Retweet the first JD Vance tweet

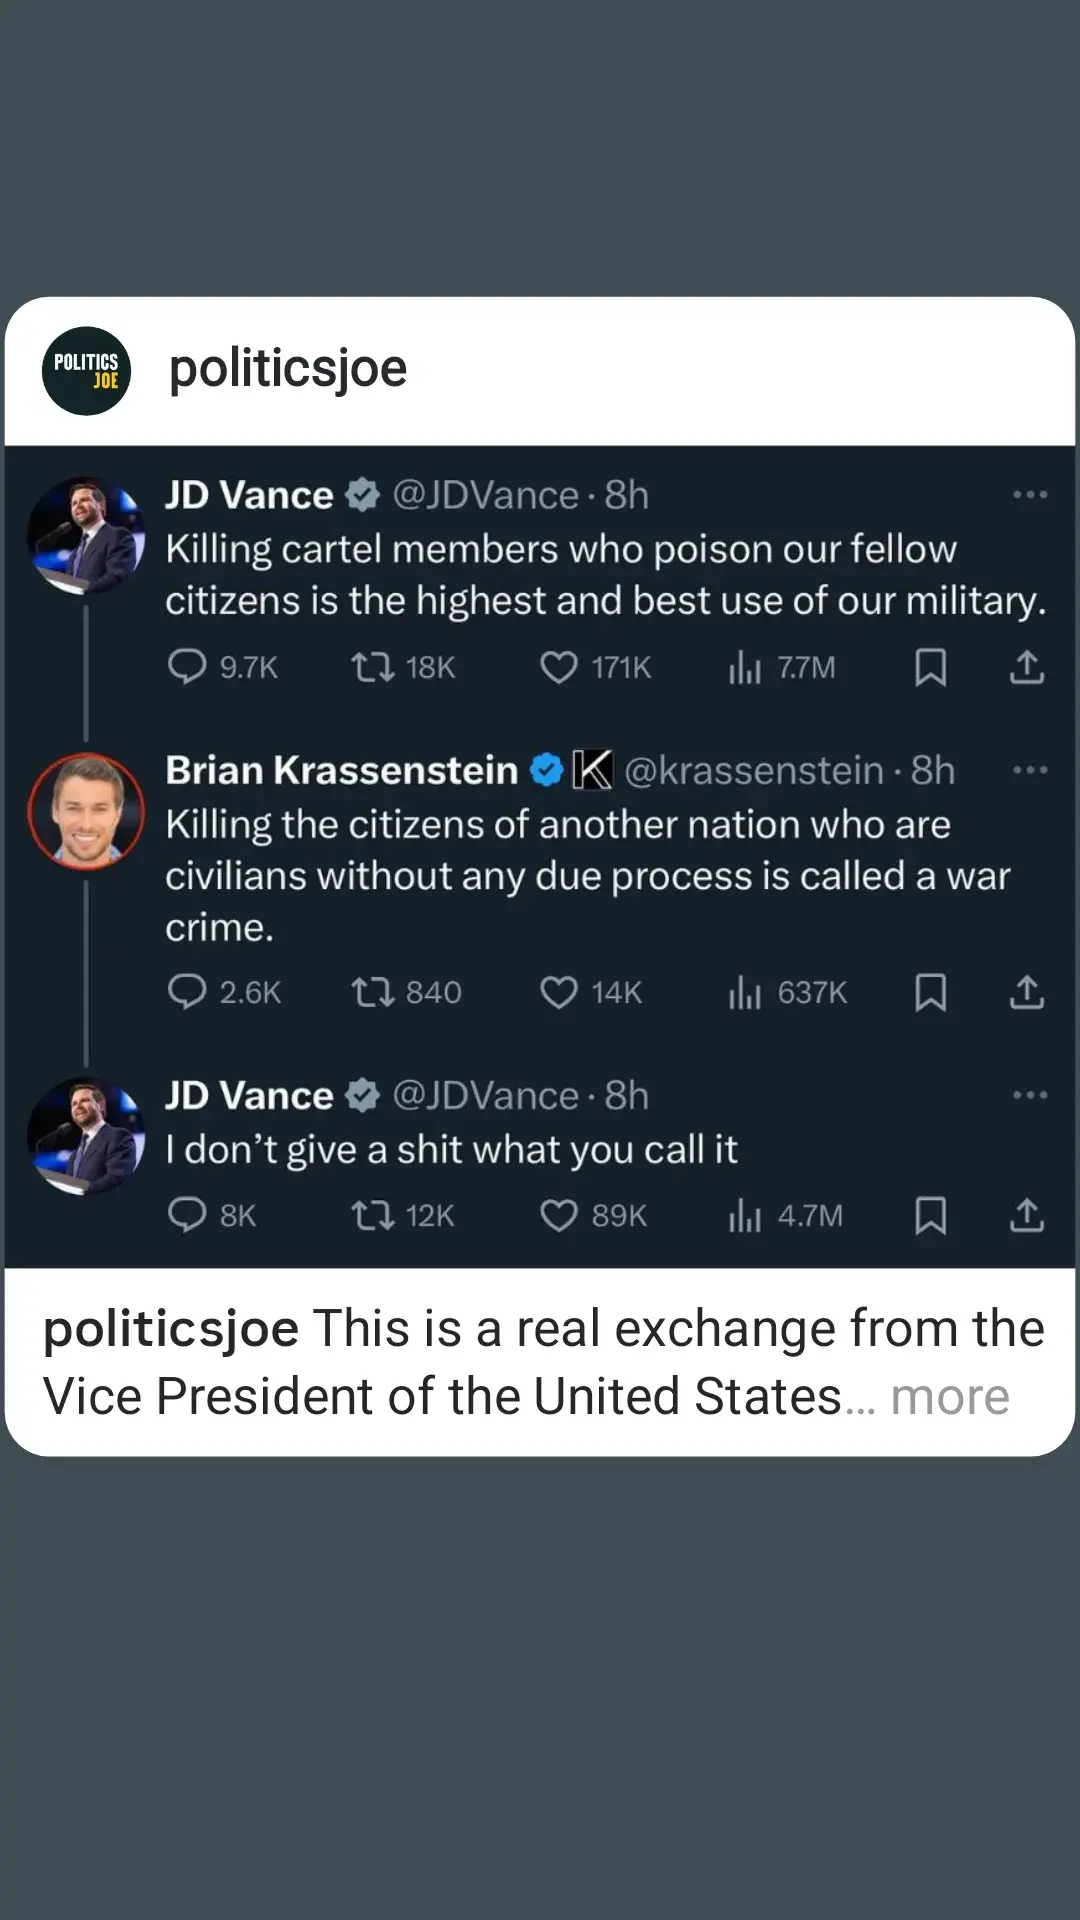click(x=372, y=667)
